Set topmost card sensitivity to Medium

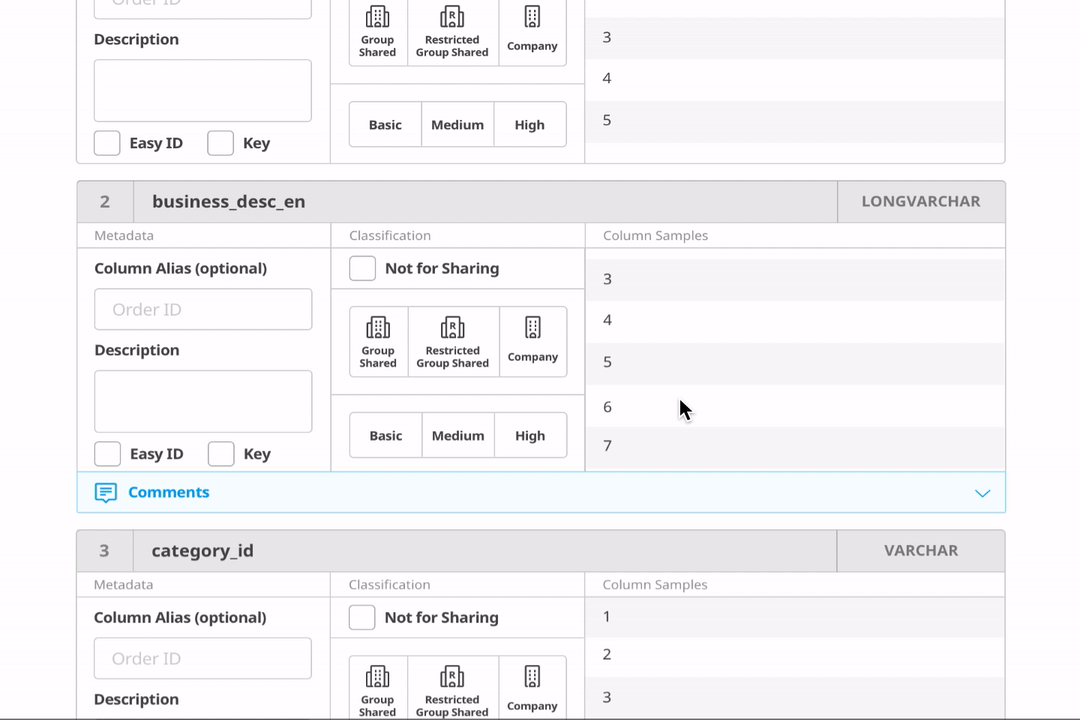[x=457, y=125]
